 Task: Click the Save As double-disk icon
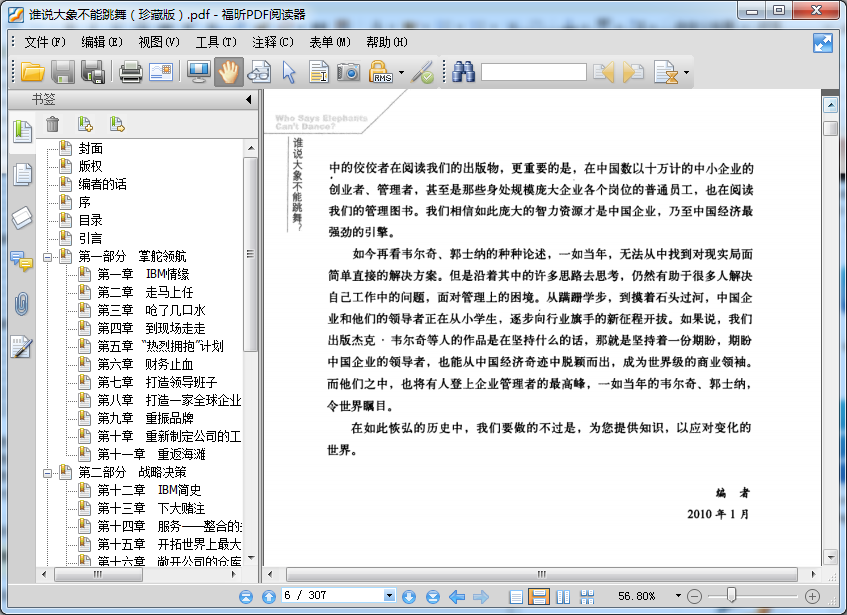point(92,72)
